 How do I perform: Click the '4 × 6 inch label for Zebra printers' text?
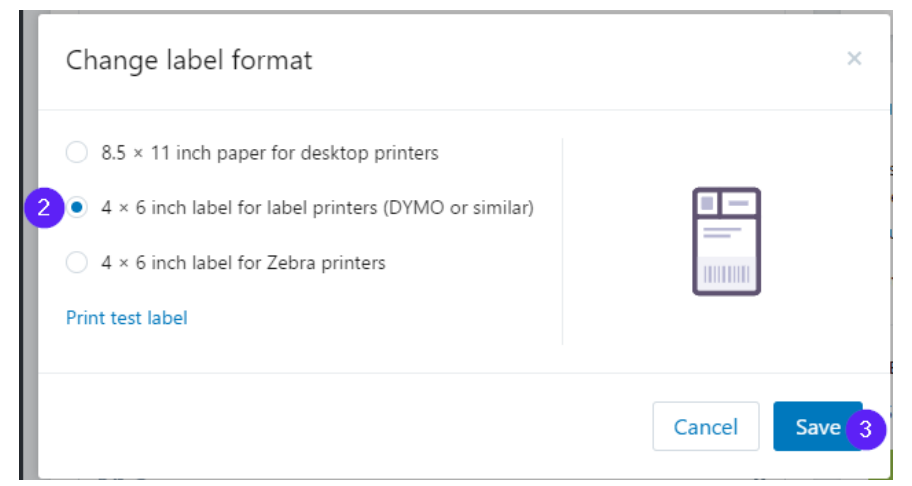coord(243,263)
